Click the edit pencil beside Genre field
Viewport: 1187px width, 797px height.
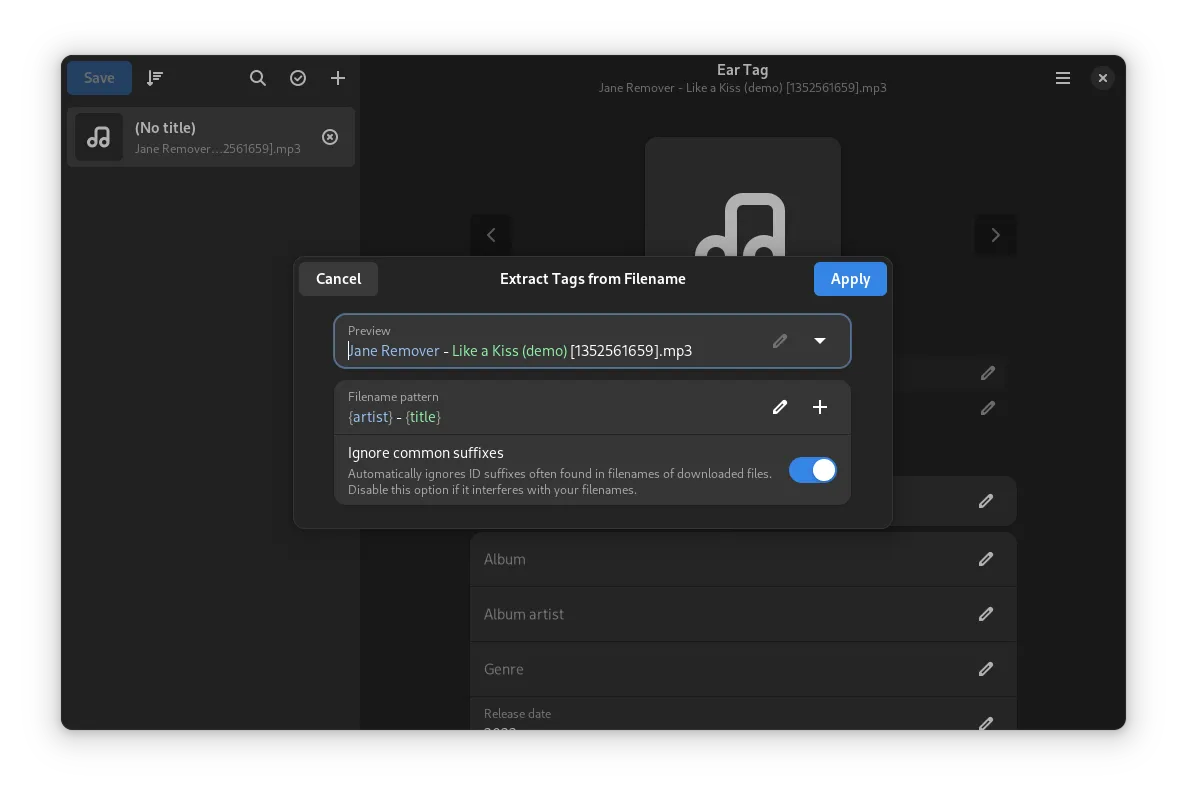[x=986, y=669]
